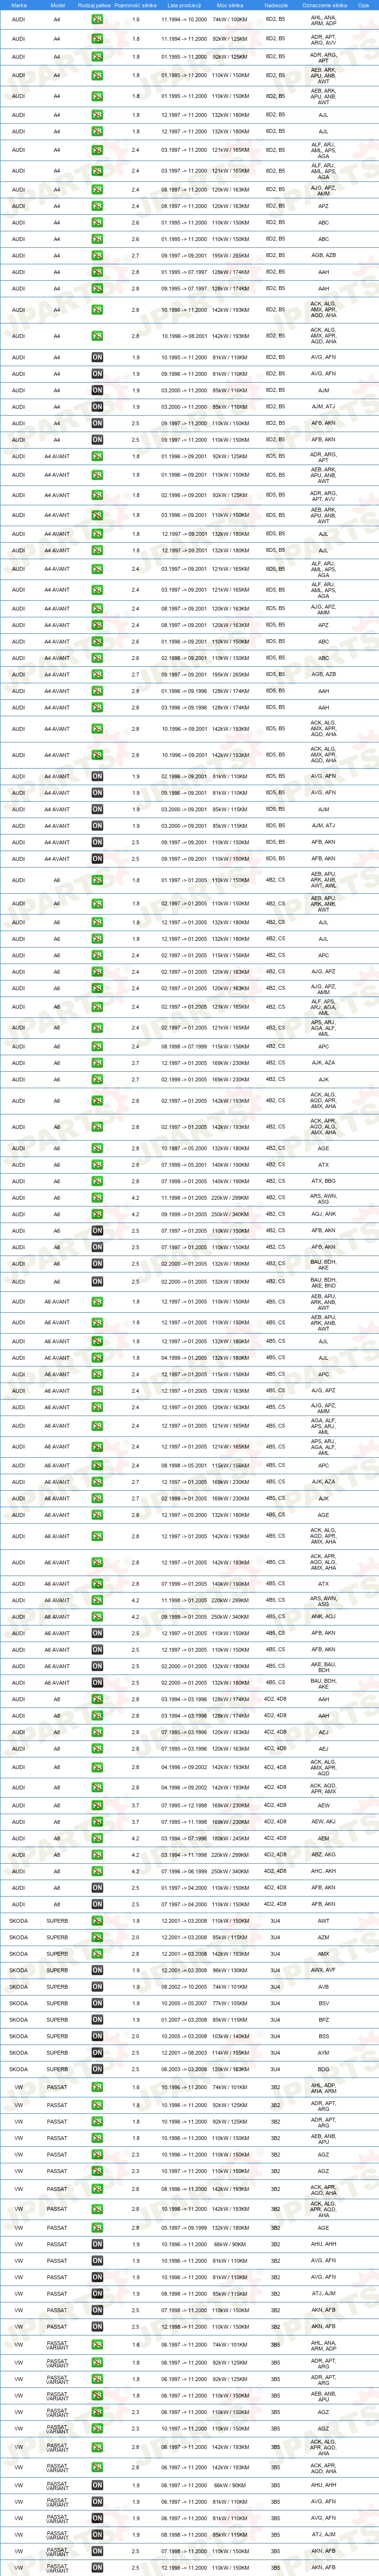The height and width of the screenshot is (2576, 379).
Task: Click the Marka column header
Action: (x=19, y=5)
